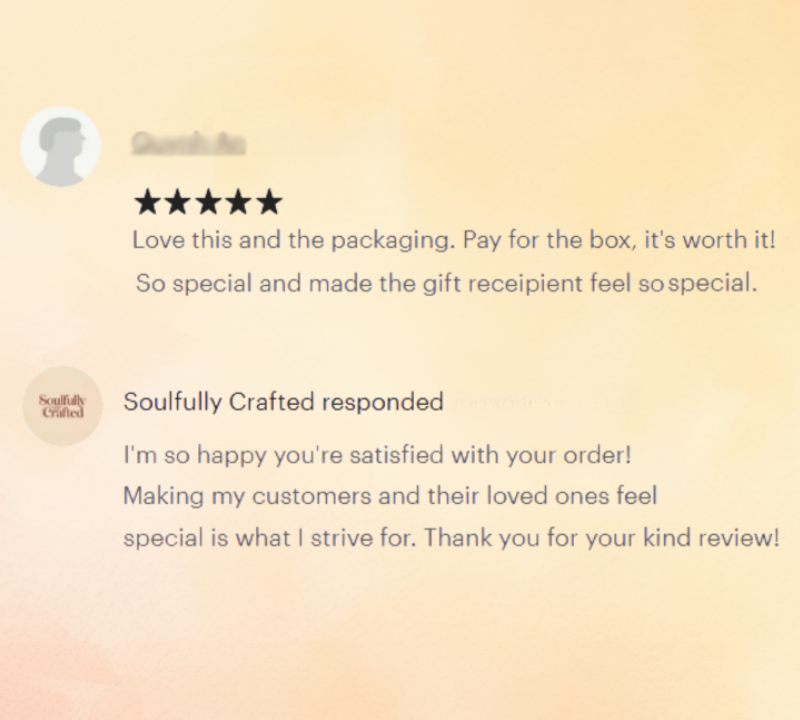Click the line "Making my customers and their loved"
Screen dimensions: 800x720
tap(390, 495)
